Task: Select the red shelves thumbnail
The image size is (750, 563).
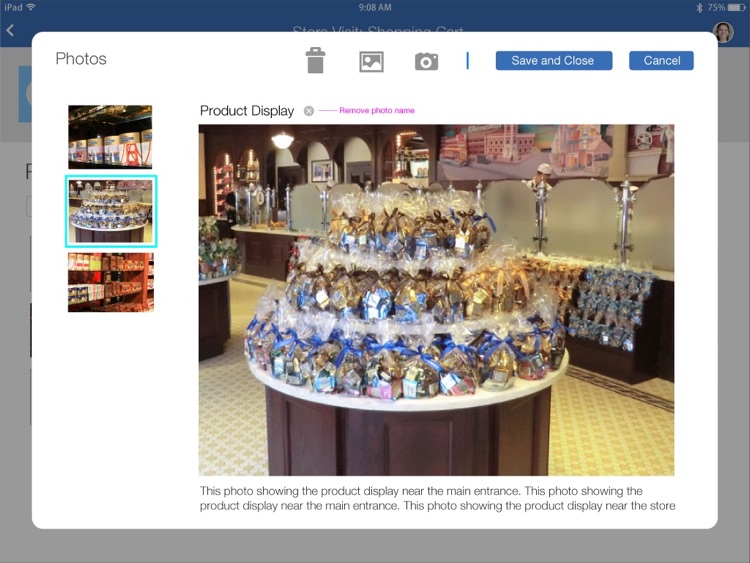Action: coord(111,282)
